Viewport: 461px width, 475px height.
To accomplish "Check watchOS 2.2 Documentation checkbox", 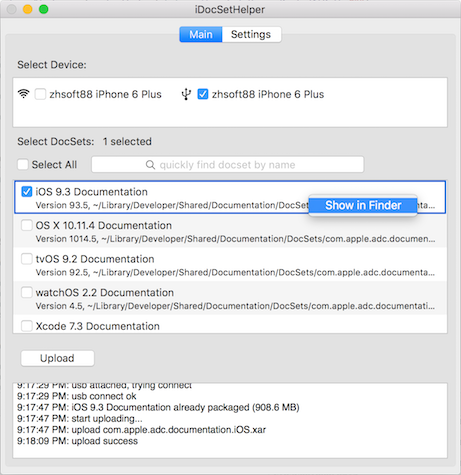I will 27,292.
